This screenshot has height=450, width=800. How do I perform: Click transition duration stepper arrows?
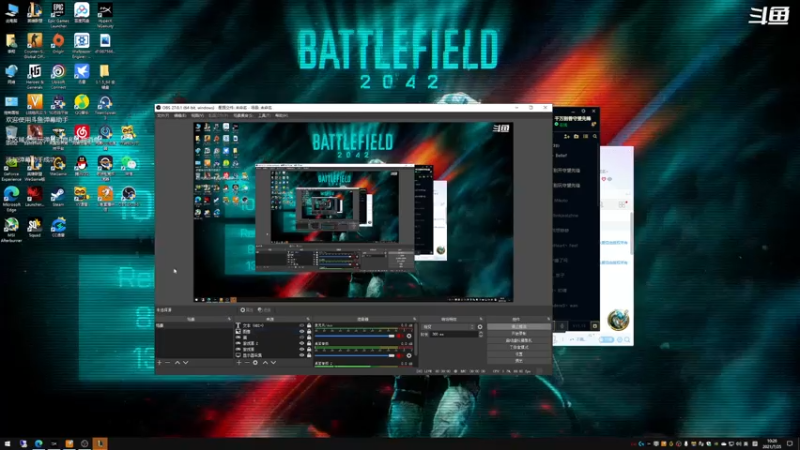point(481,334)
